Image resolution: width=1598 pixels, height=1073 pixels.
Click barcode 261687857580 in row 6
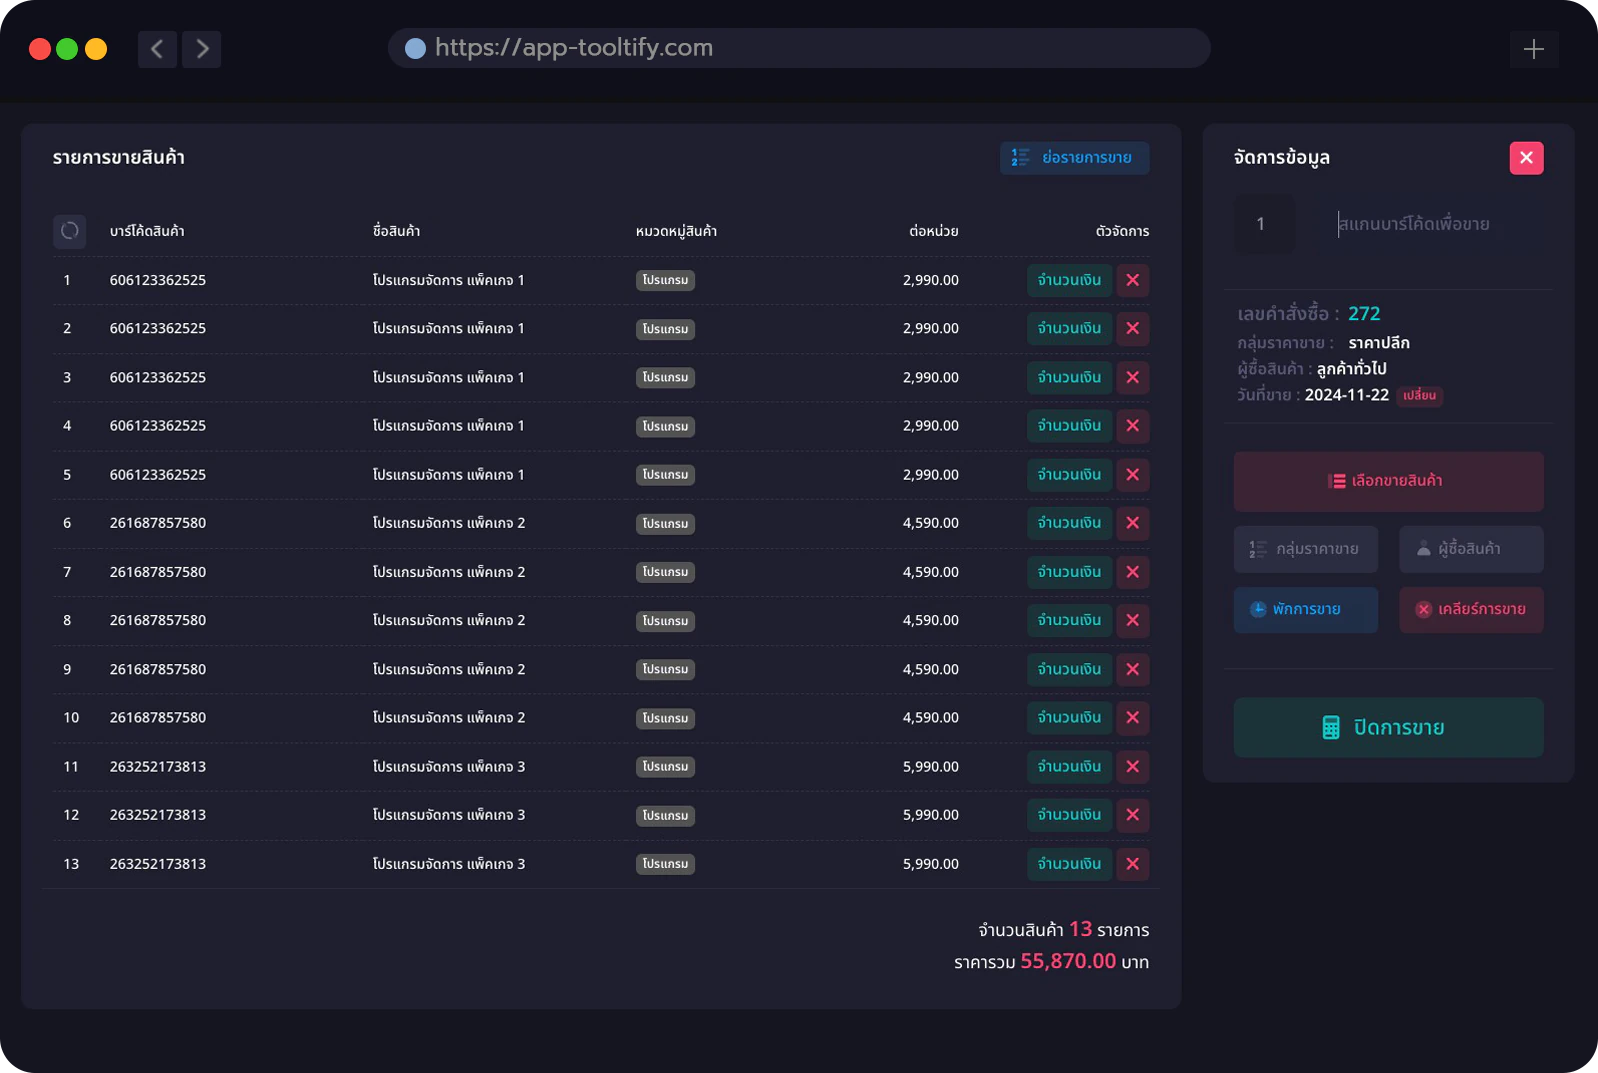(158, 523)
